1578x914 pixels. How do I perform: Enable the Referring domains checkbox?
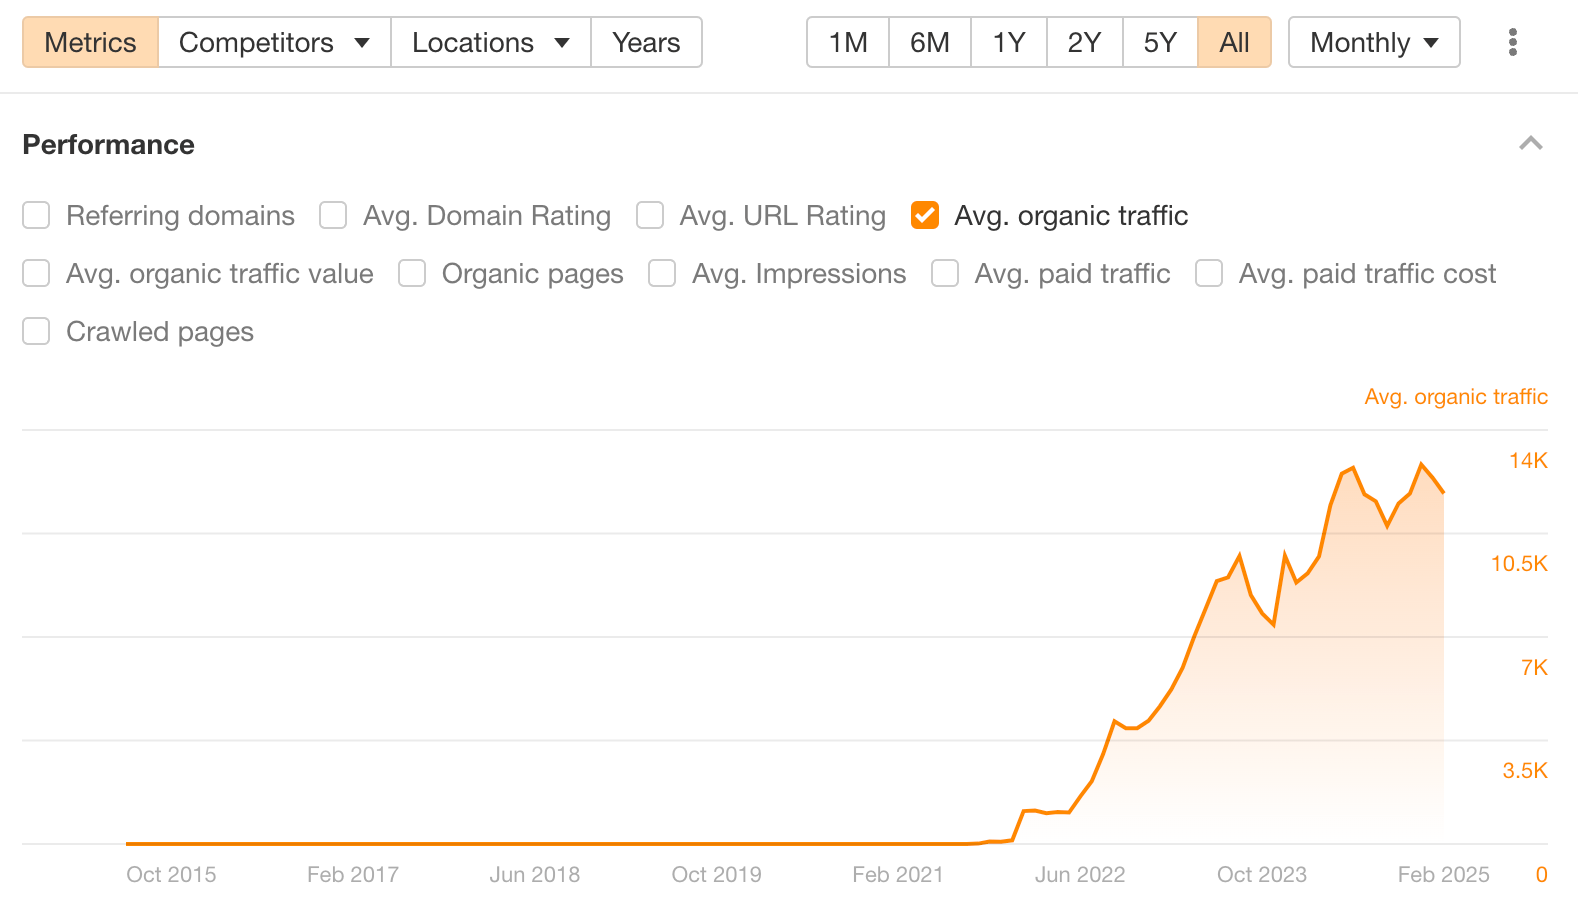click(36, 215)
